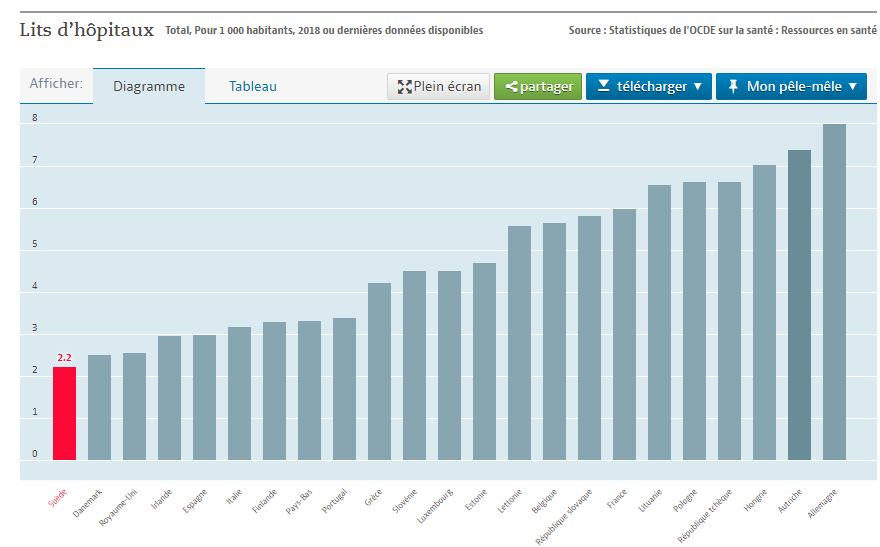Click the Lits d'hôpitaux chart title
The width and height of the screenshot is (880, 547).
87,30
